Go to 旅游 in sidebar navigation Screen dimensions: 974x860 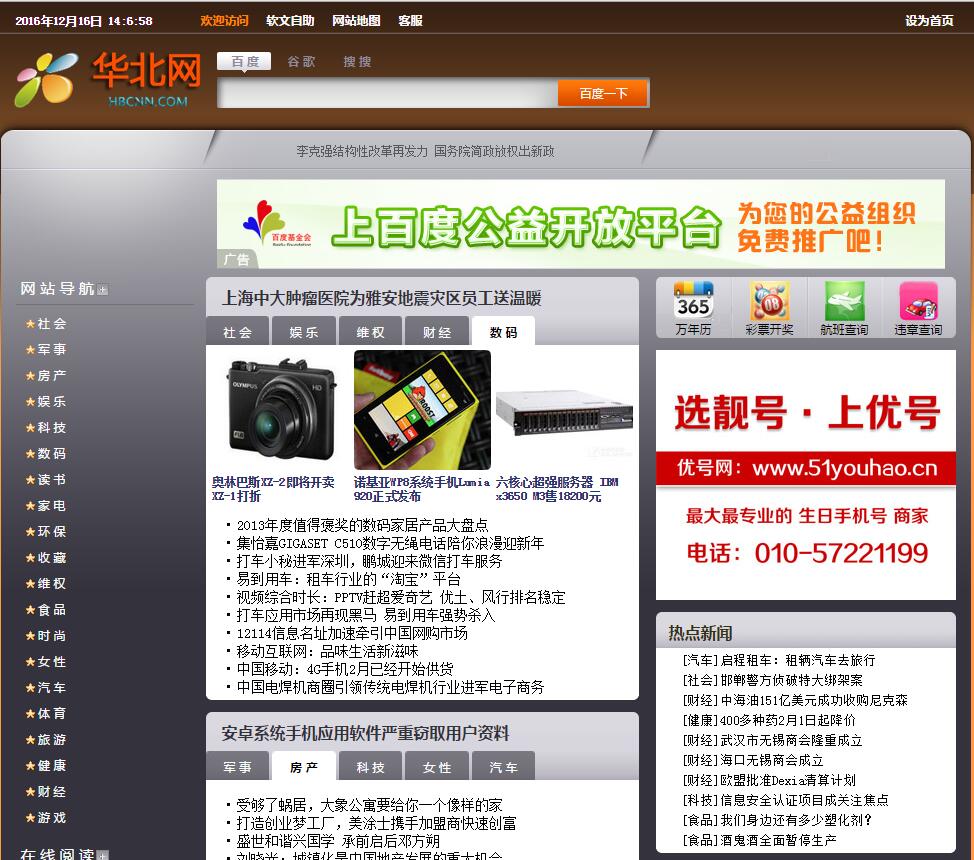[52, 740]
